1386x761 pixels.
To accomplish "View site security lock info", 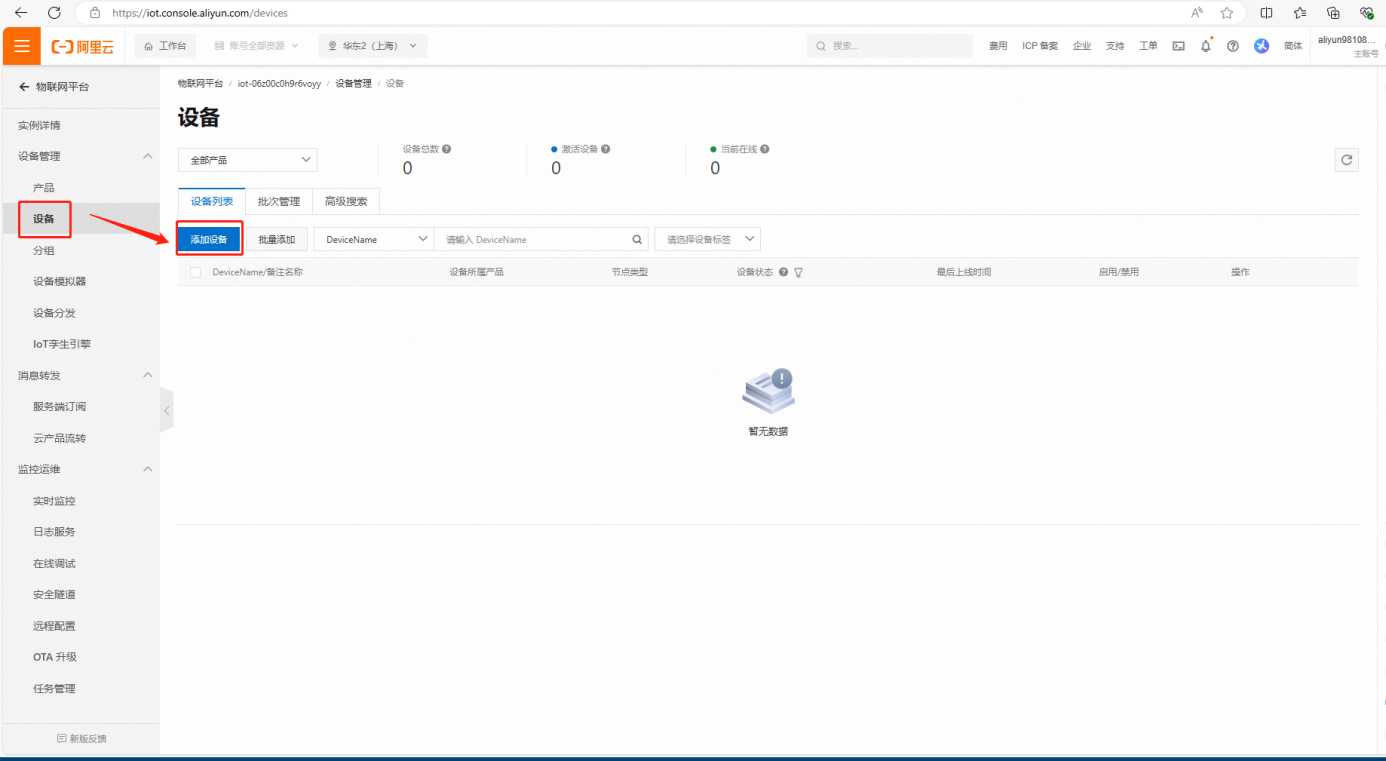I will click(x=95, y=13).
